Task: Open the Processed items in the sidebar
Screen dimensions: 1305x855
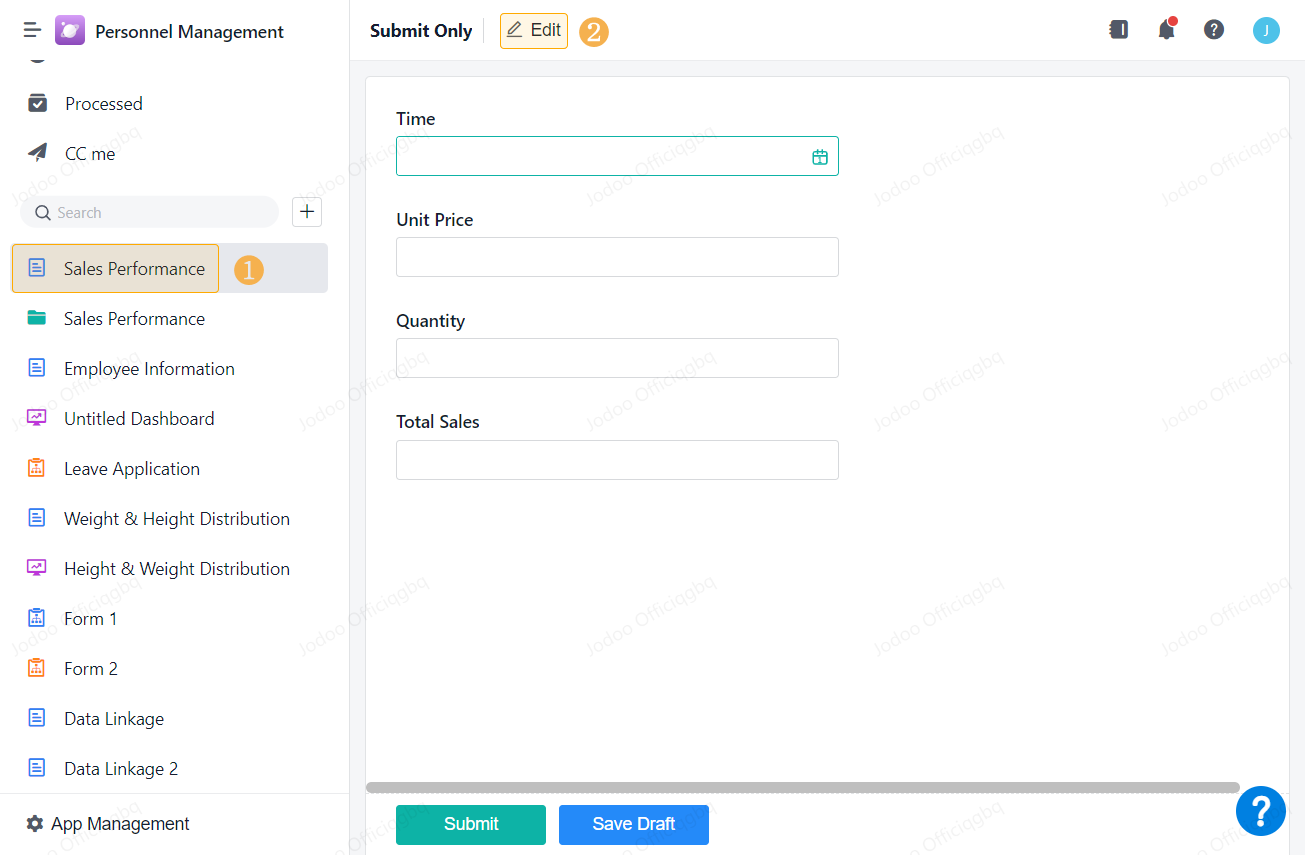Action: coord(102,103)
